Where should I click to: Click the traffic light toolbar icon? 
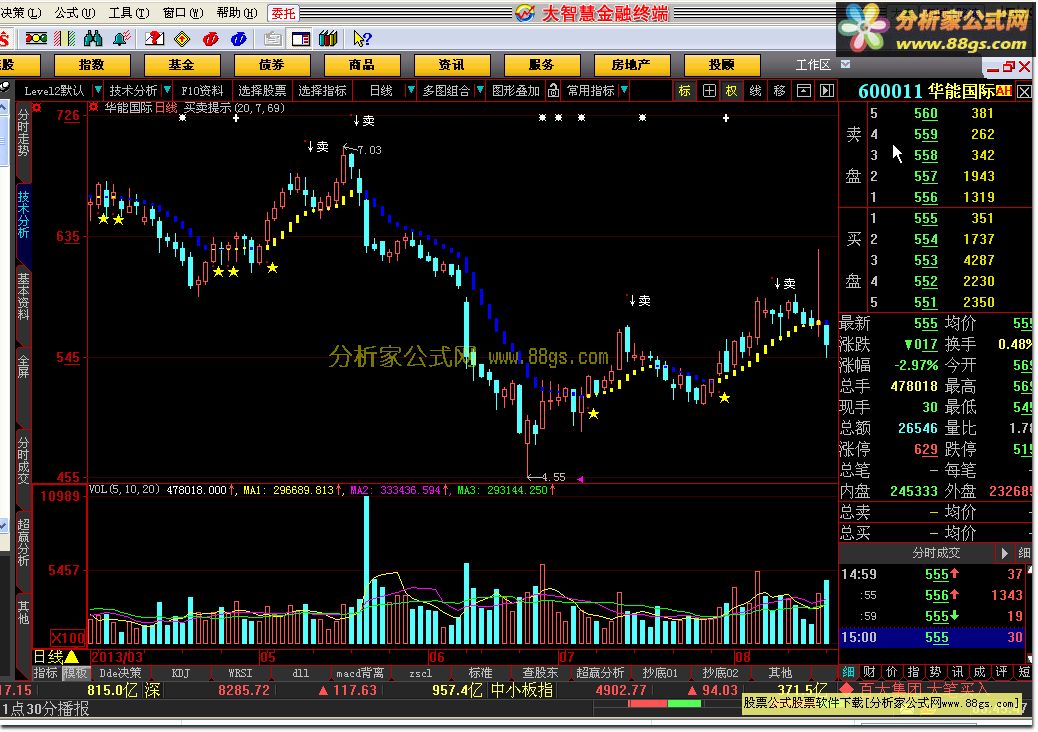coord(36,39)
